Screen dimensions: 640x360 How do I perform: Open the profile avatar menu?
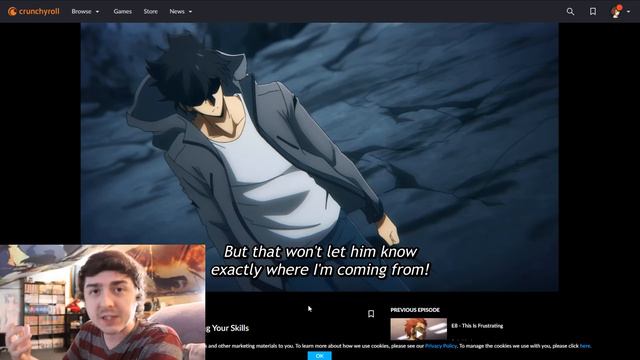coord(616,11)
